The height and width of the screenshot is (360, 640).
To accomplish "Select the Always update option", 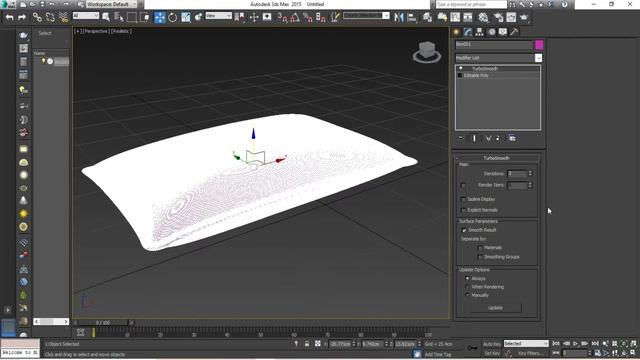I will click(x=467, y=278).
